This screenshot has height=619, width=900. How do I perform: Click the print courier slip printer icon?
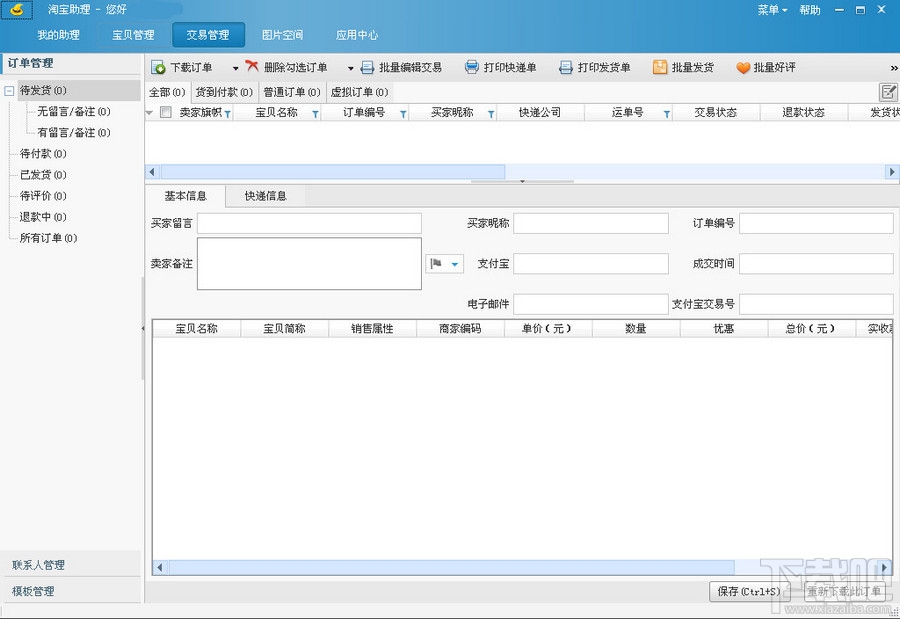tap(472, 67)
